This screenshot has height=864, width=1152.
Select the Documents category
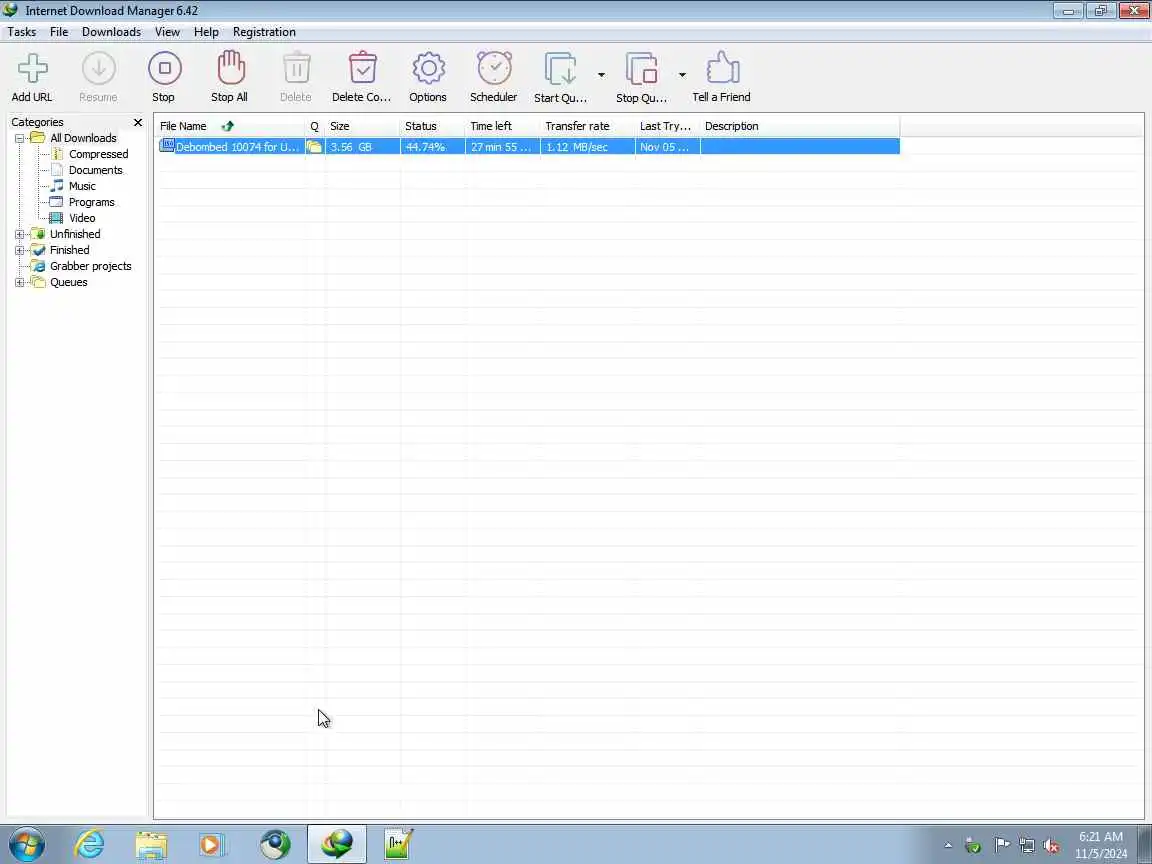tap(96, 170)
